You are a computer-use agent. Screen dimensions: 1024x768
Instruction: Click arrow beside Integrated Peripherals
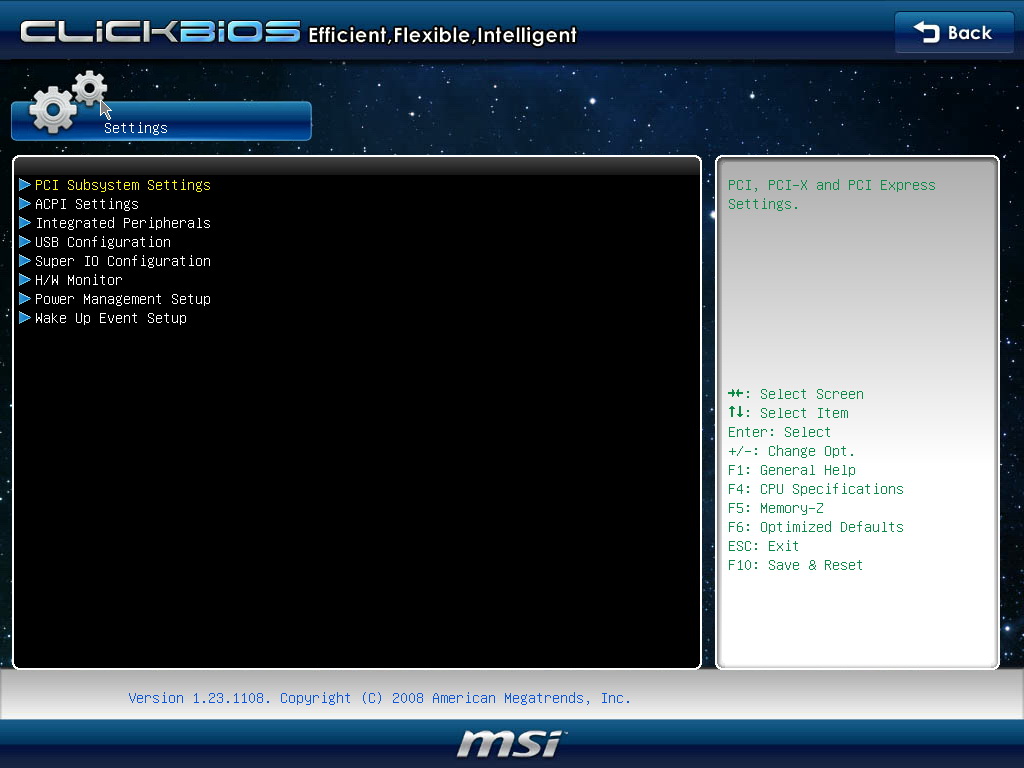click(25, 222)
